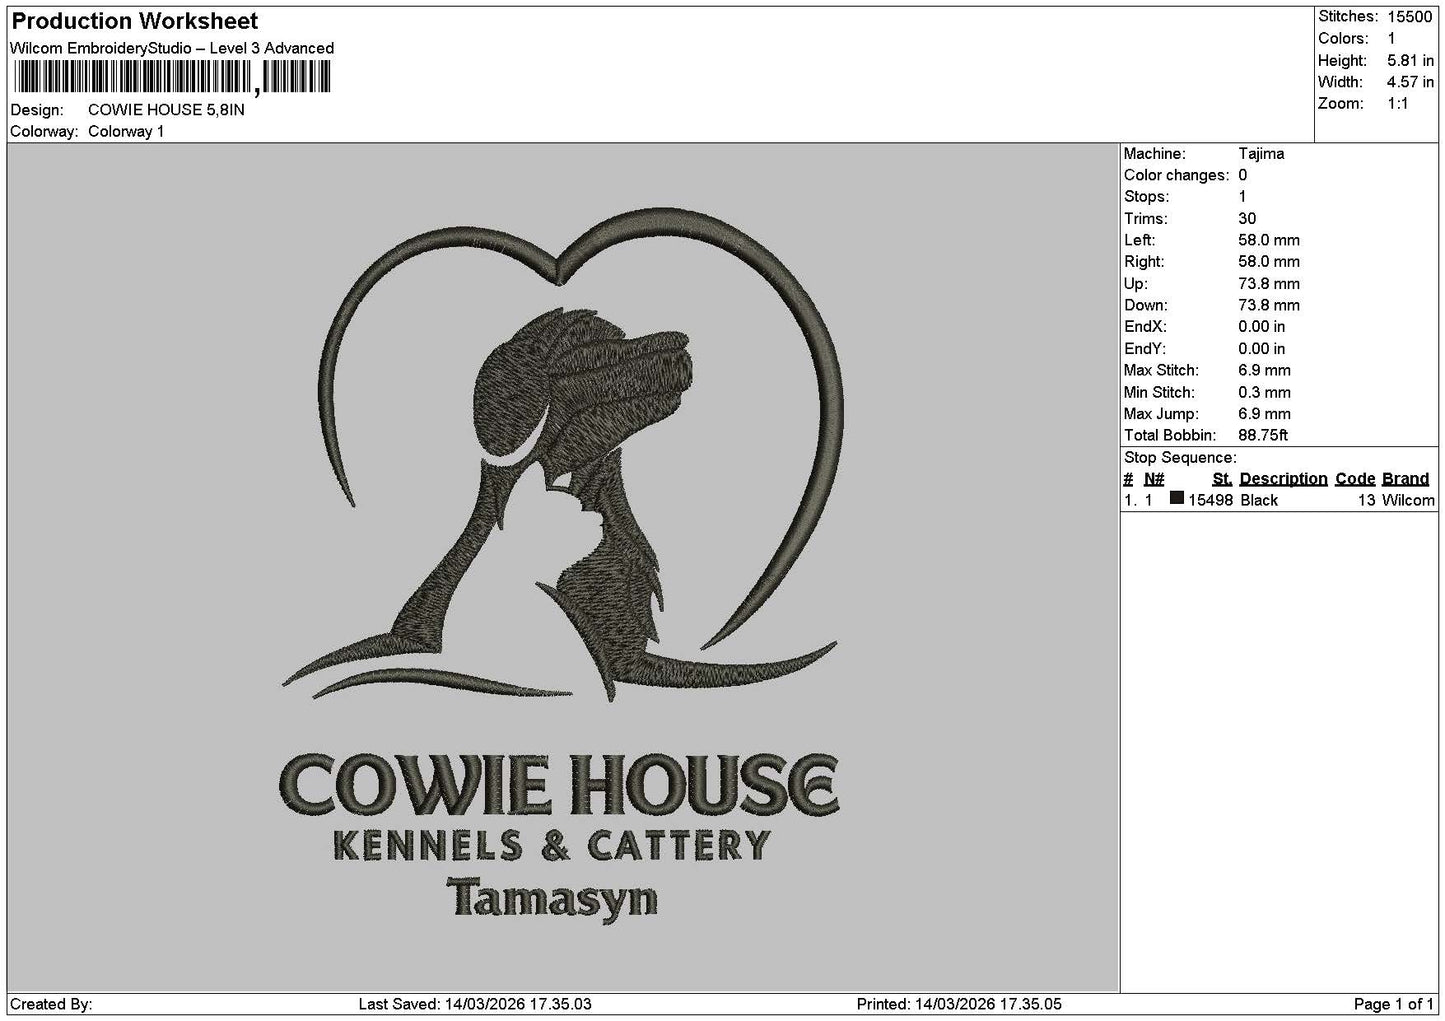Screen dimensions: 1445x1021
Task: Select the Colorway 1 value
Action: pos(126,132)
